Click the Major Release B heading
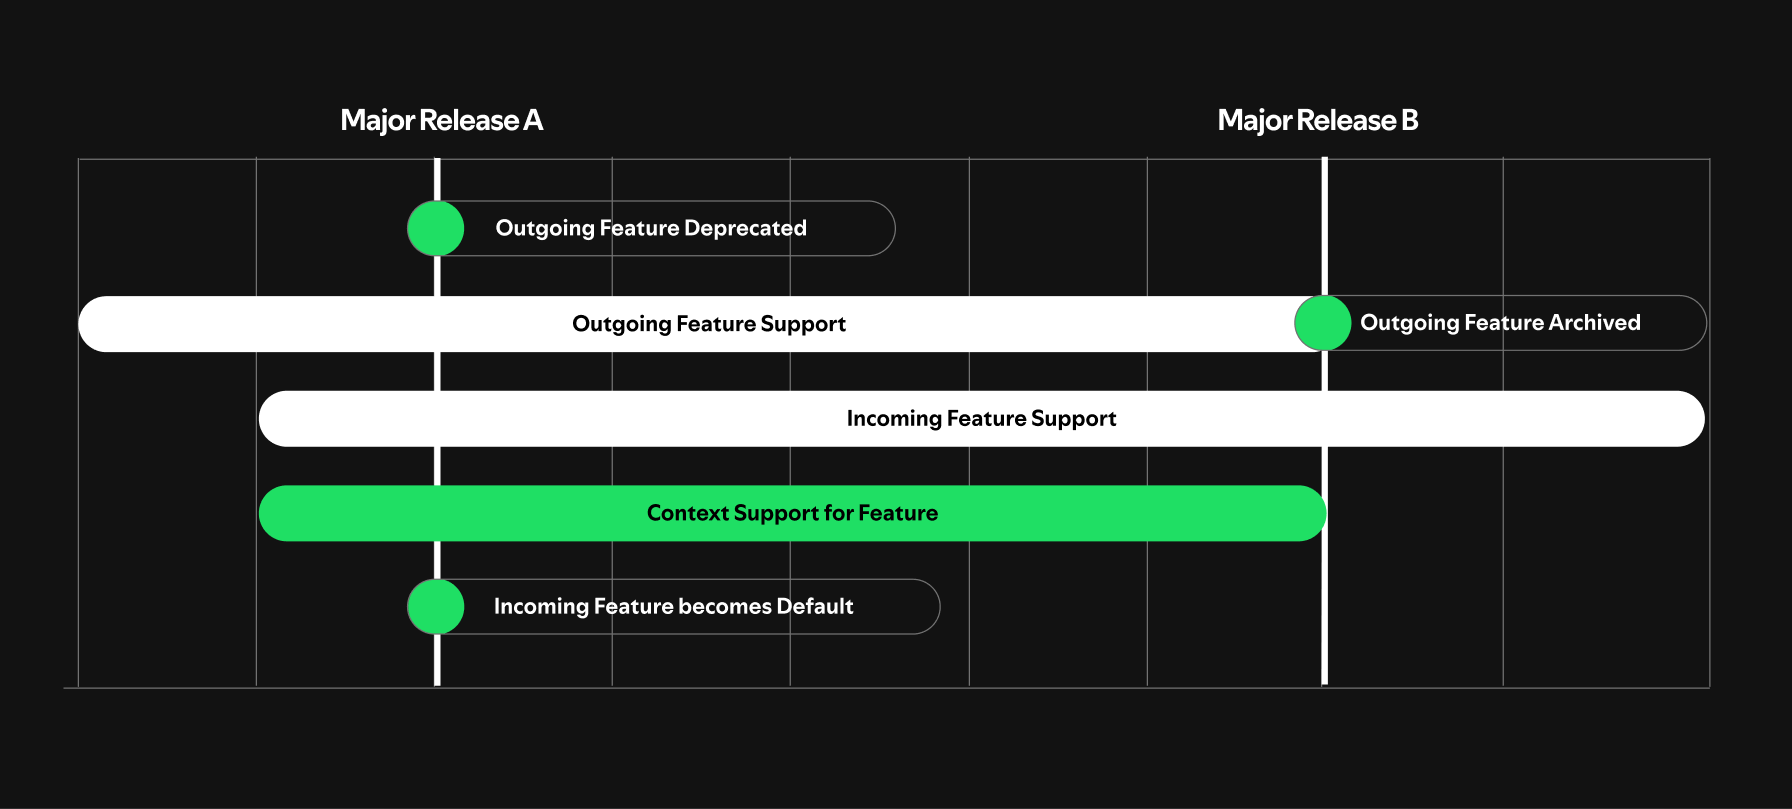Viewport: 1792px width, 809px height. pyautogui.click(x=1317, y=121)
